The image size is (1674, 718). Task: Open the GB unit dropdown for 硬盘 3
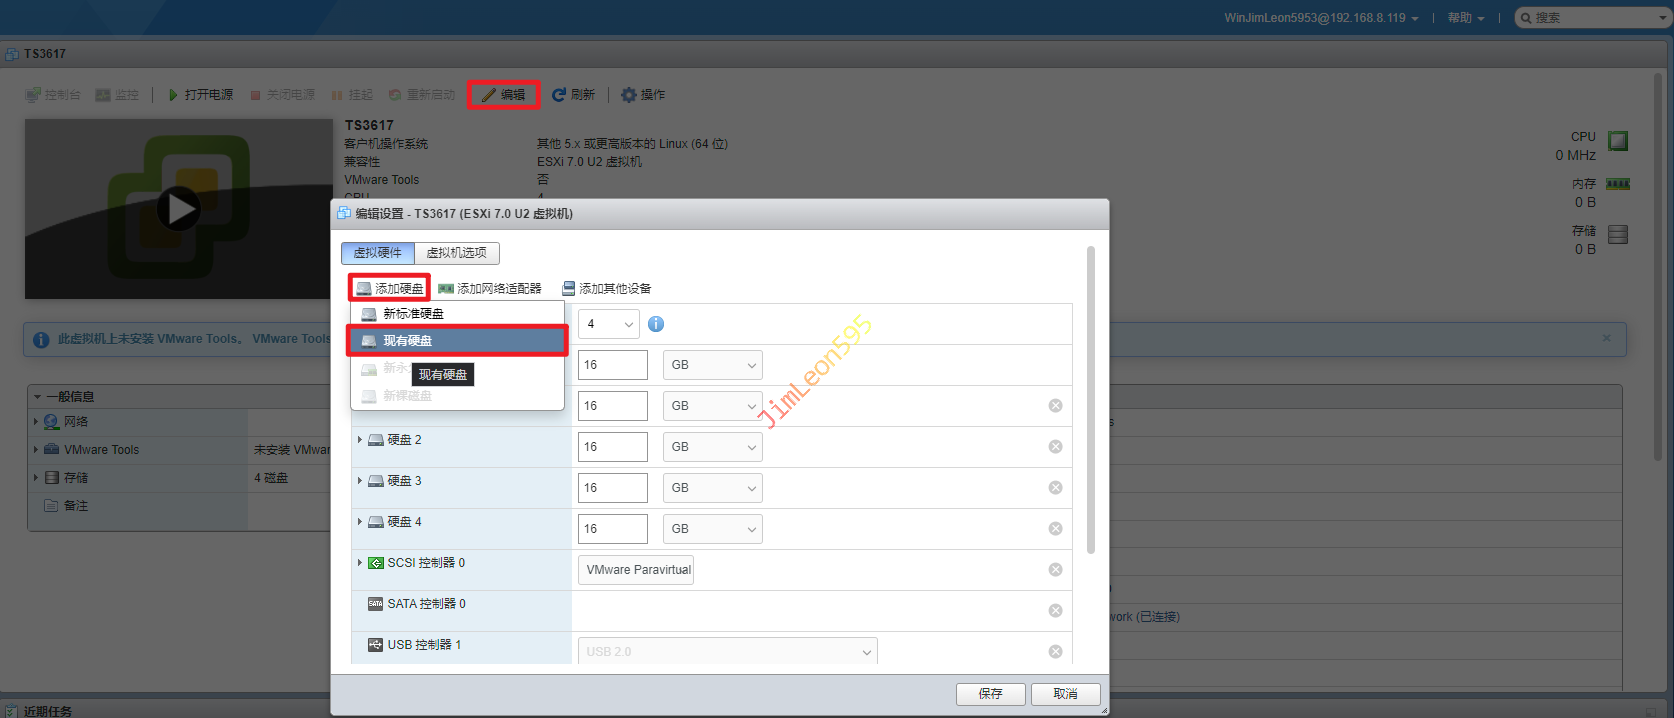pyautogui.click(x=712, y=488)
